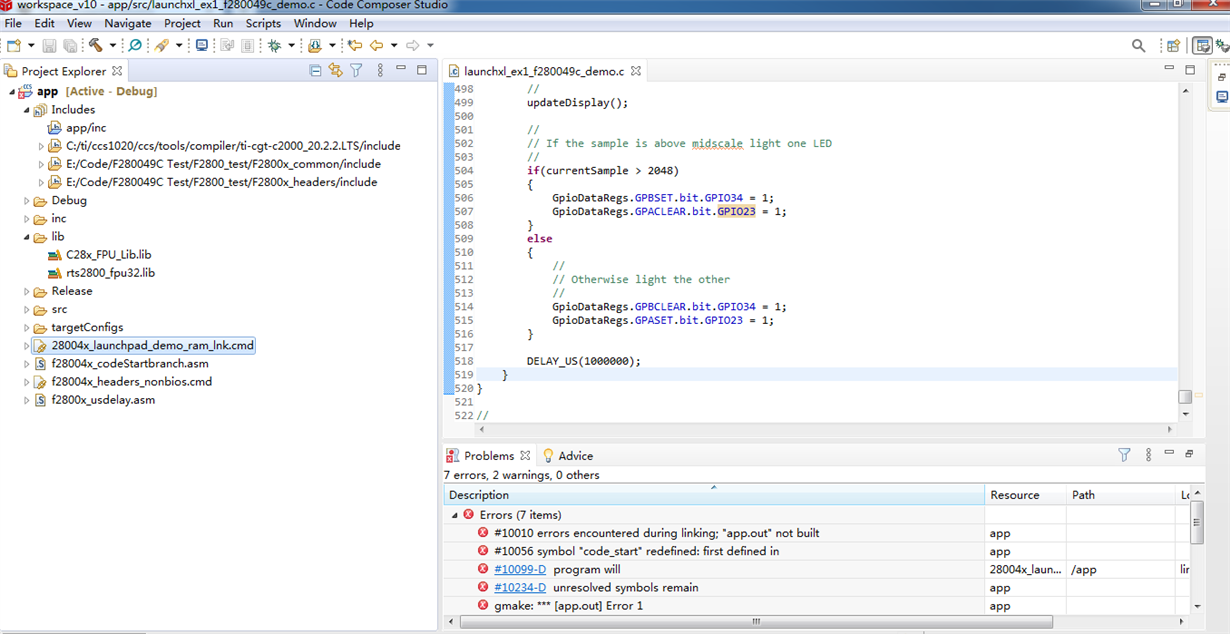Expand the Debug folder in project tree
The width and height of the screenshot is (1230, 634).
[x=27, y=201]
